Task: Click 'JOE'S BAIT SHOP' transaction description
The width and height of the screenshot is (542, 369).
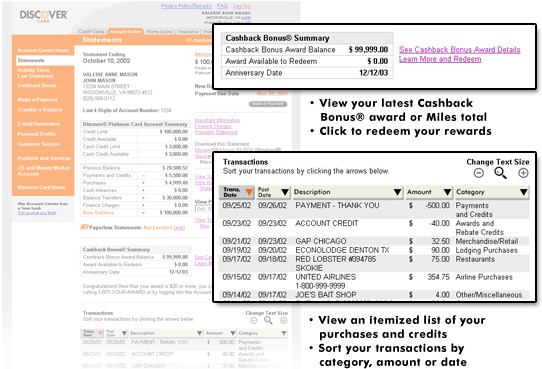Action: click(325, 295)
